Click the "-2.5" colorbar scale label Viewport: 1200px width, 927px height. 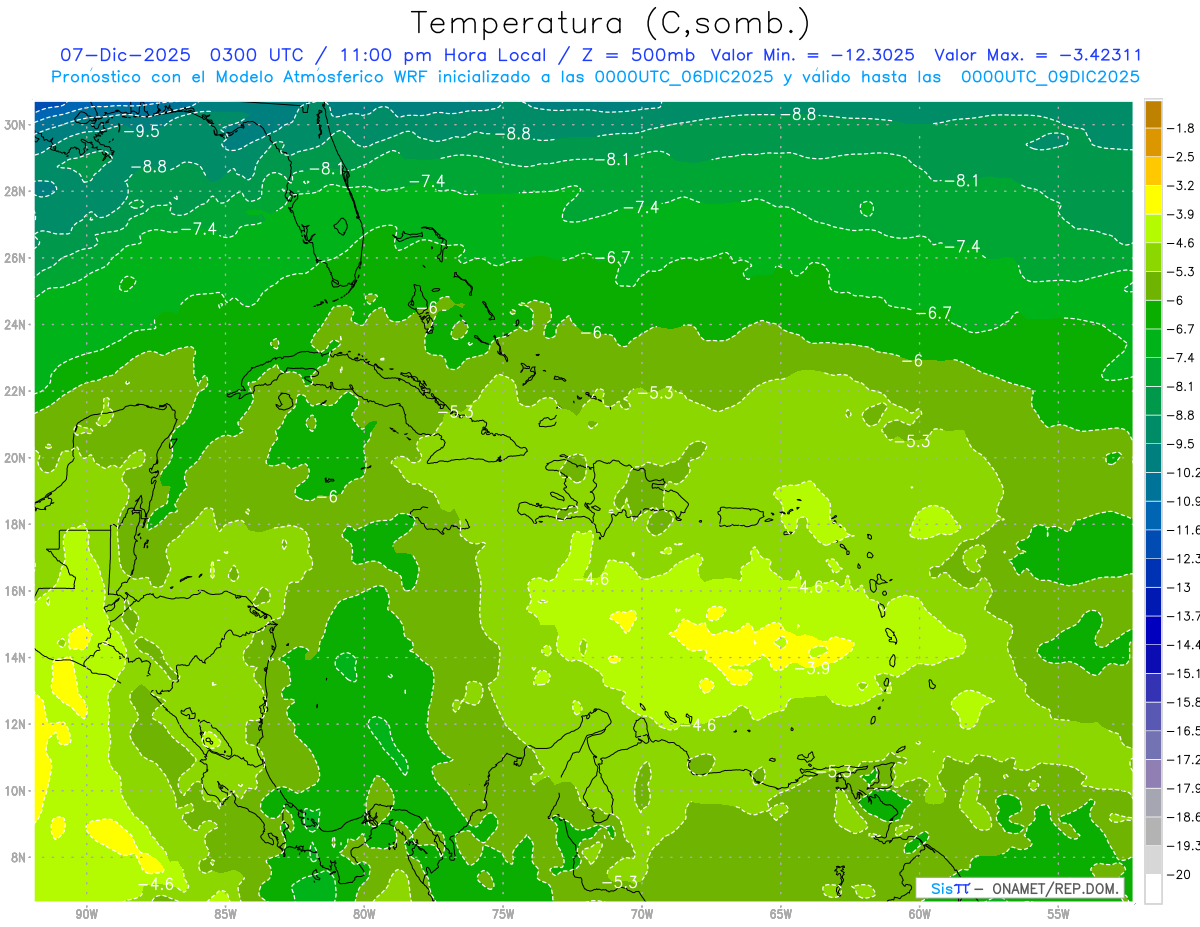(x=1181, y=157)
